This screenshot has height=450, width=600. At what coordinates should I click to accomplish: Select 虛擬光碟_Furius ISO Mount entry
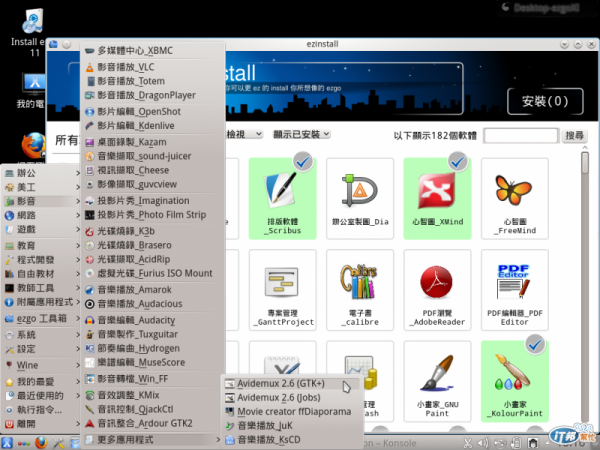point(153,274)
